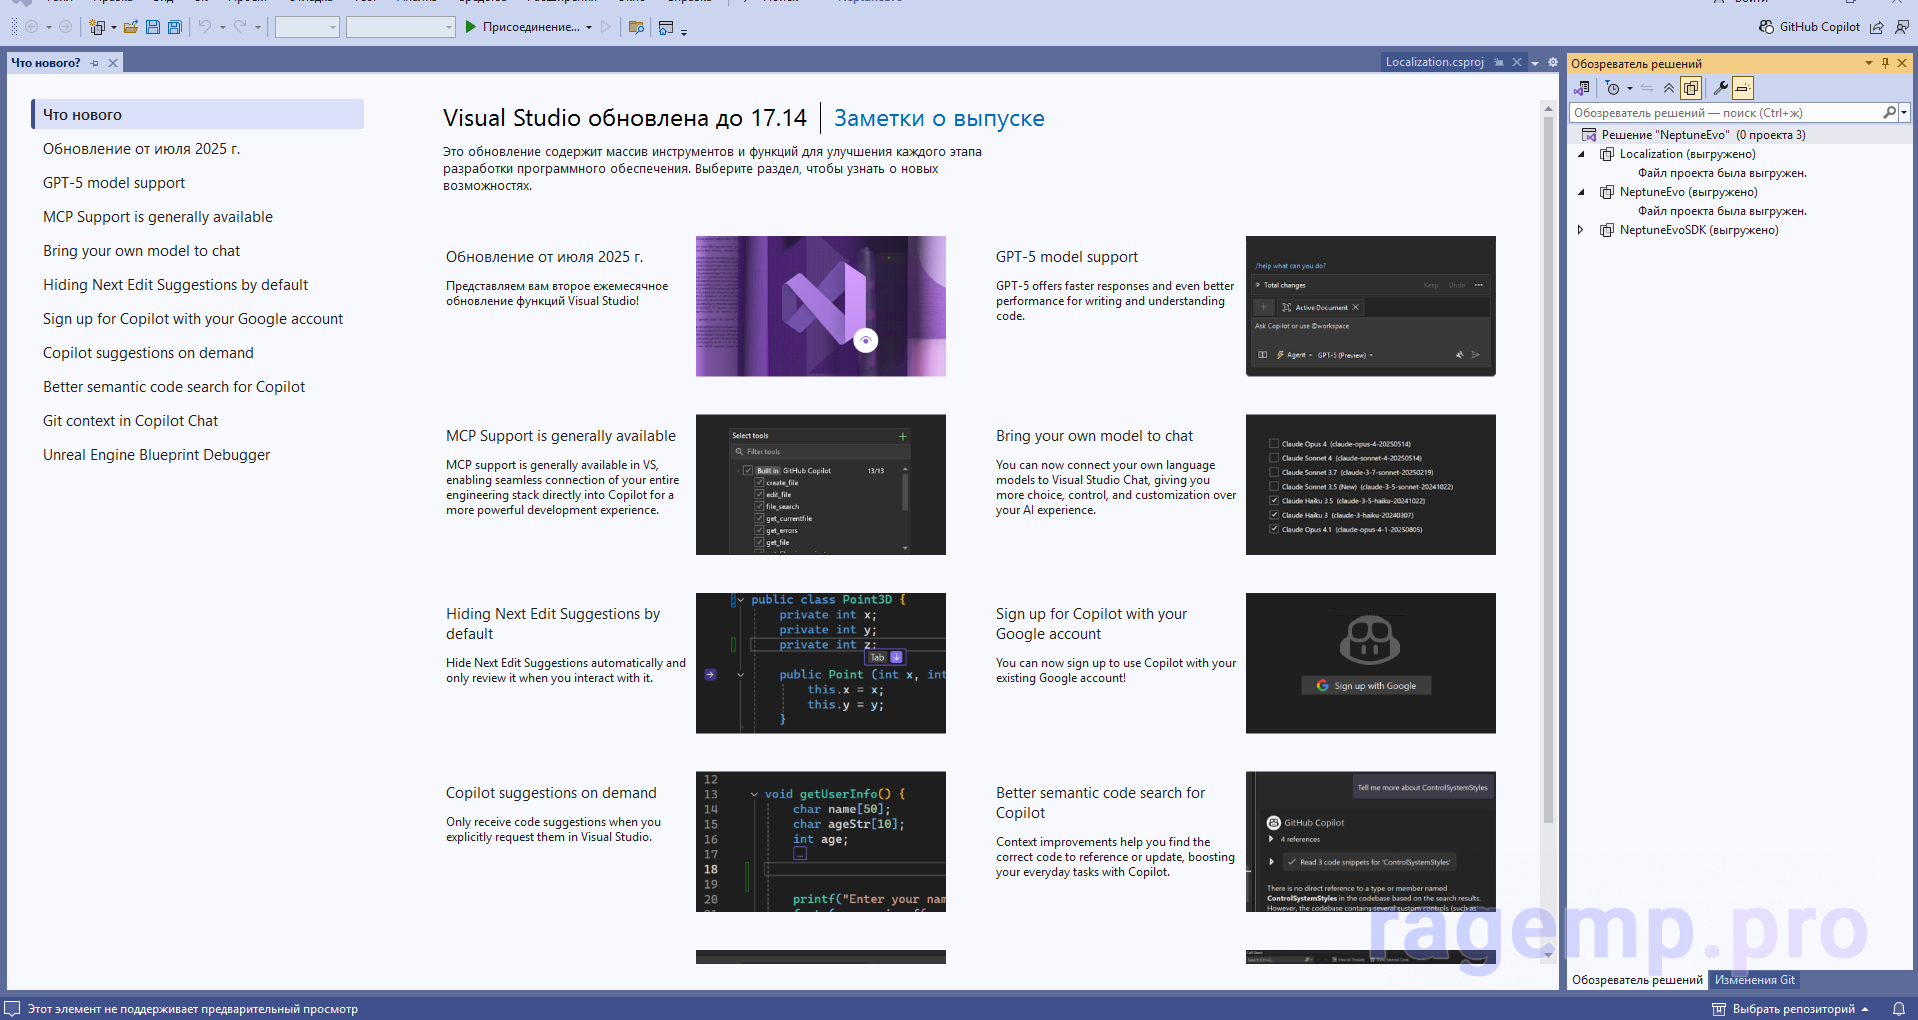Toggle Preview Selected Items button

click(1743, 88)
